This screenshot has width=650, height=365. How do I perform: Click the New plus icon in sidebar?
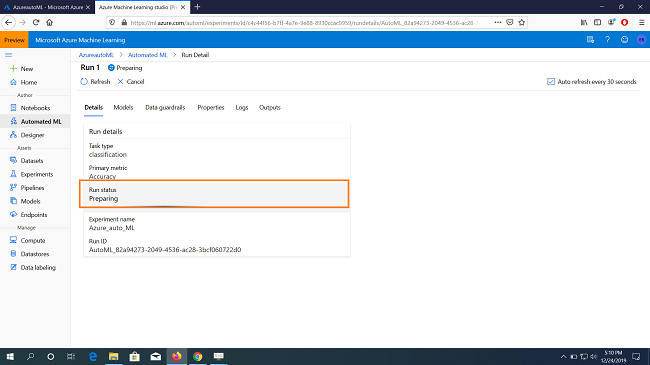click(x=13, y=68)
